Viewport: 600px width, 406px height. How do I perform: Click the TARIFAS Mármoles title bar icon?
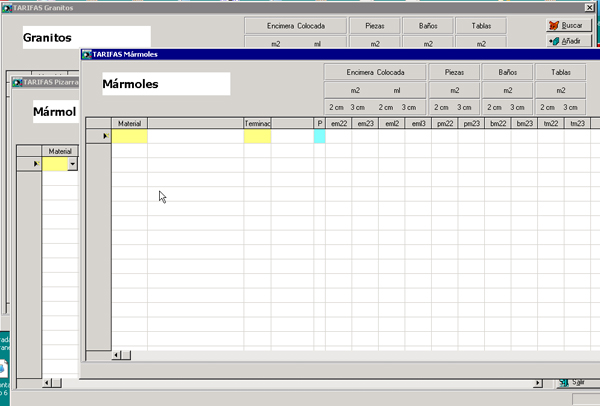pyautogui.click(x=87, y=54)
